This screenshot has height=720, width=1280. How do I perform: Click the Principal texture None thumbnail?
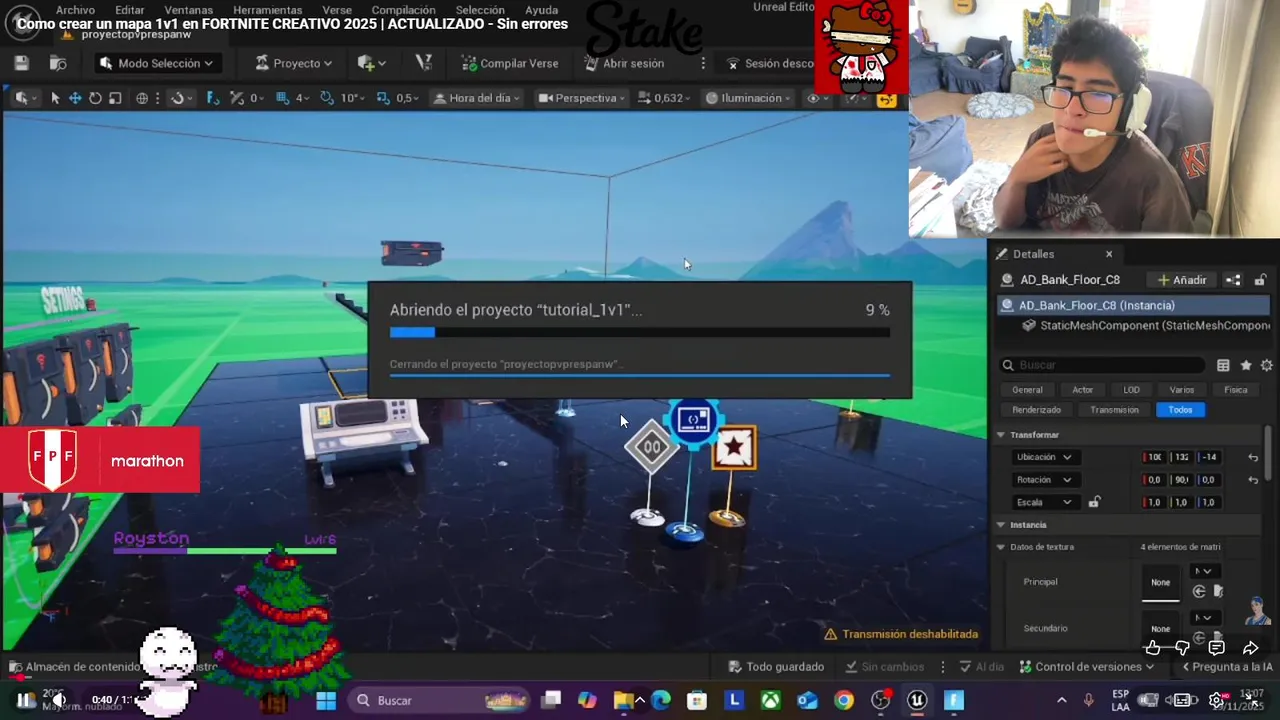pyautogui.click(x=1160, y=582)
